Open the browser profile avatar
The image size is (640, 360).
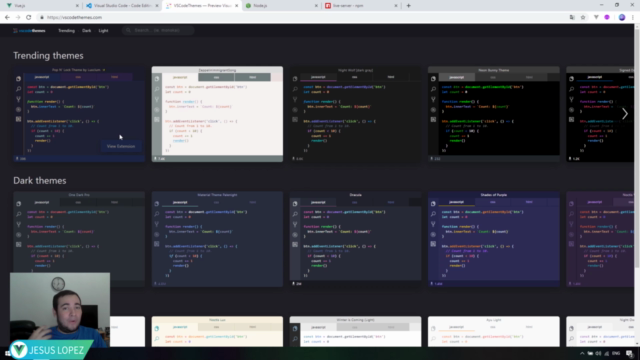[x=622, y=17]
